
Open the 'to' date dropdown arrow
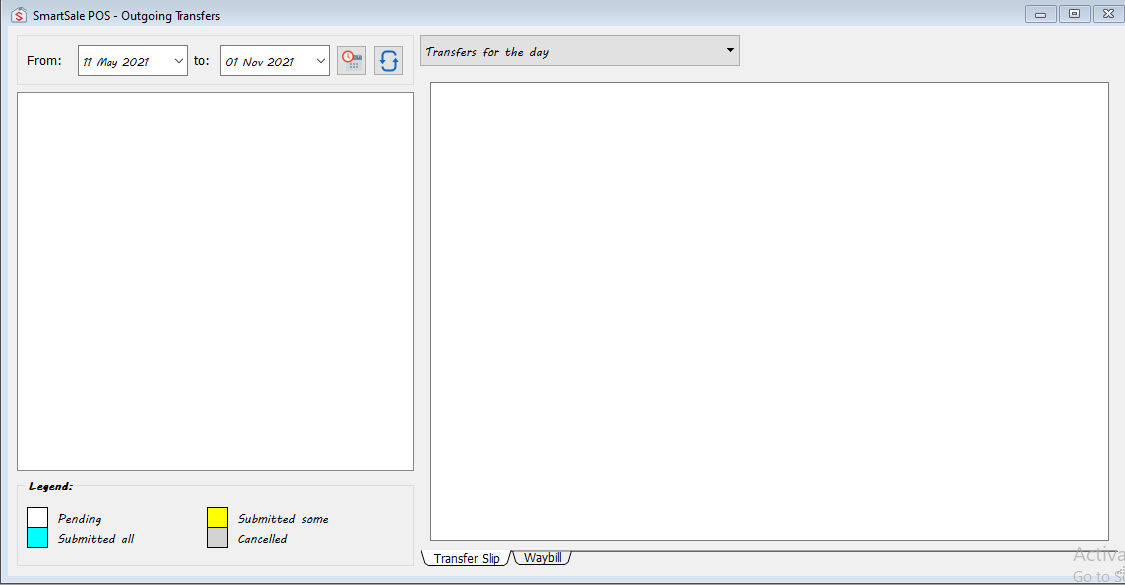coord(321,61)
